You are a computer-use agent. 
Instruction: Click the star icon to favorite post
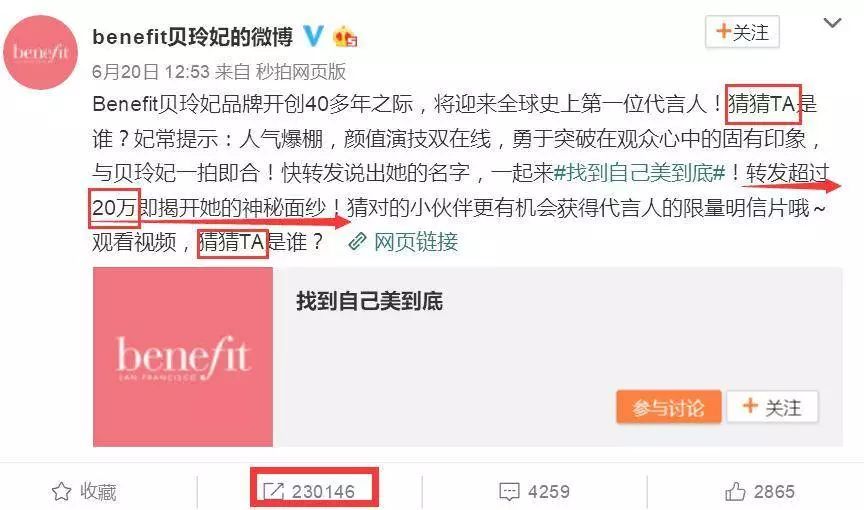click(61, 491)
